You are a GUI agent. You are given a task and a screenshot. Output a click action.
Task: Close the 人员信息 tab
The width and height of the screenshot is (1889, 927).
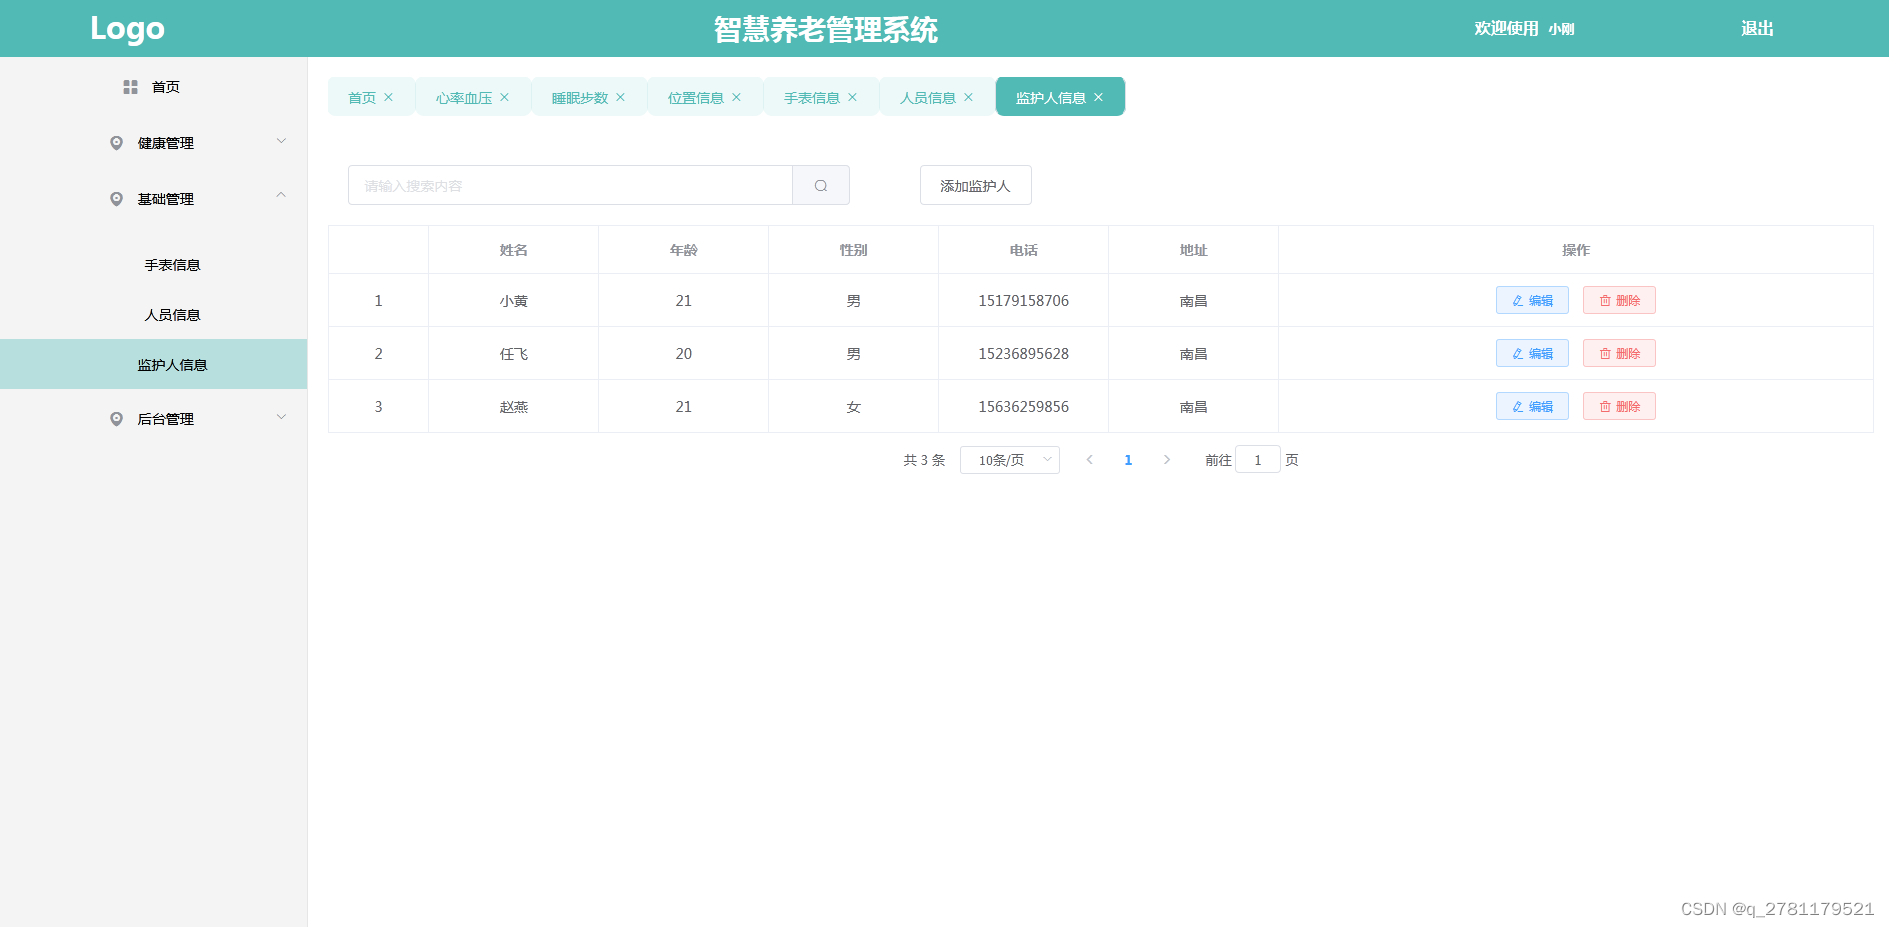point(969,97)
